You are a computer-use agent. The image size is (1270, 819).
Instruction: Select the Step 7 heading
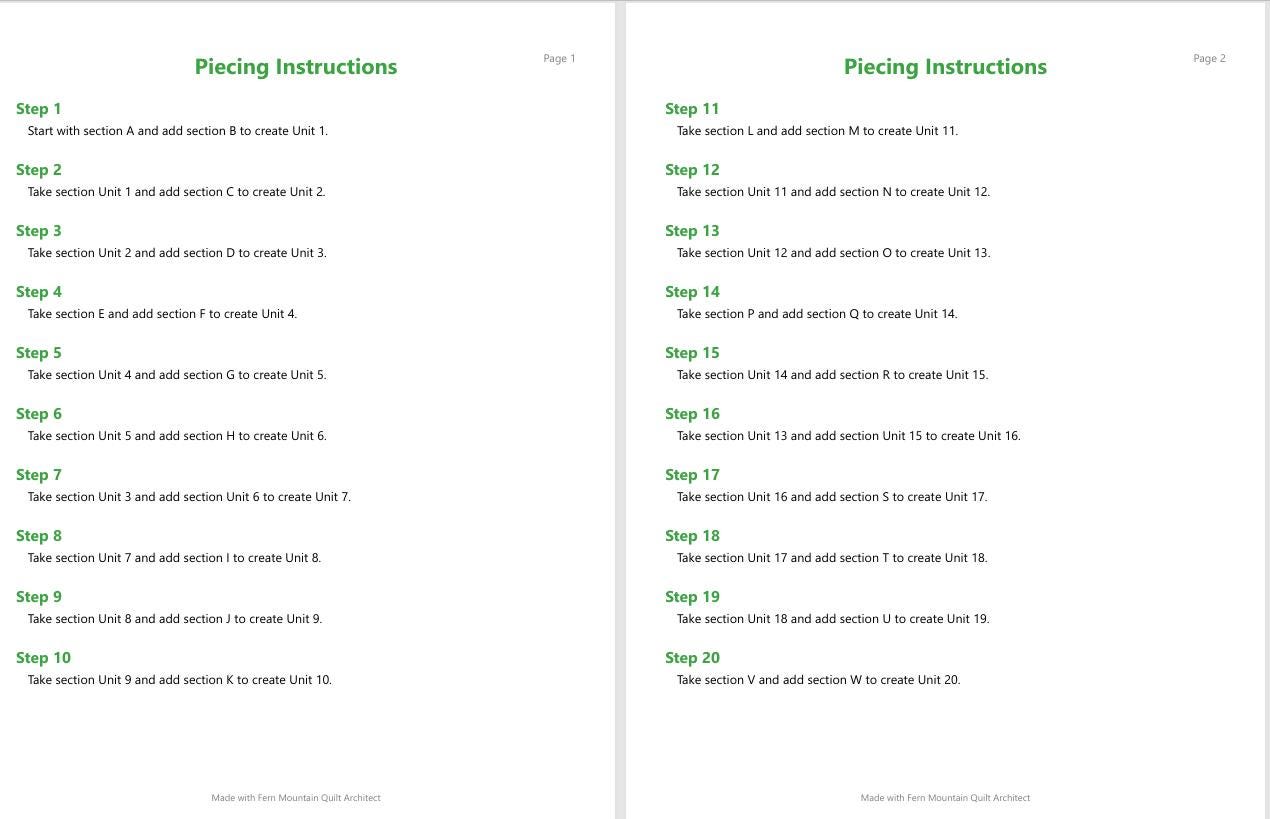(x=39, y=475)
